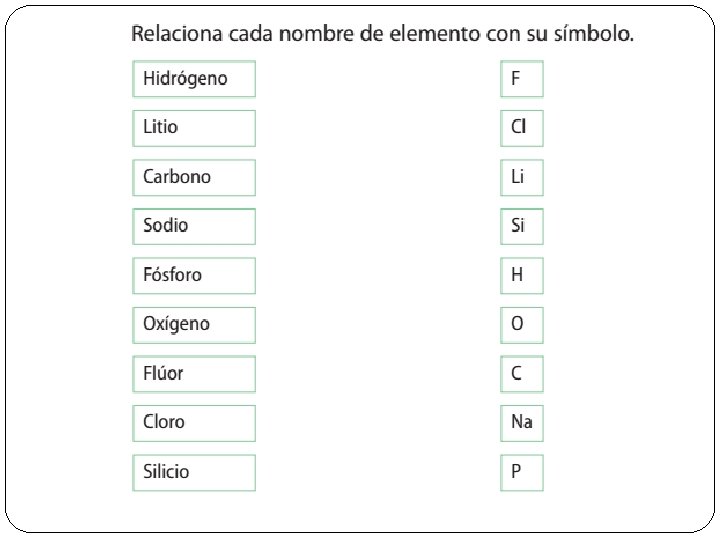The height and width of the screenshot is (540, 720).
Task: Select the C symbol box
Action: coord(521,374)
